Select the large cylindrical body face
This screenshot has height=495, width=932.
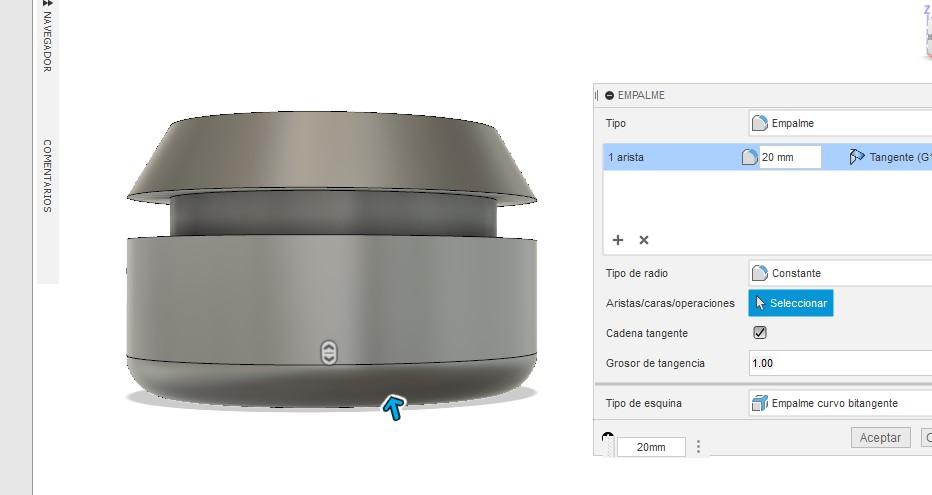(x=332, y=297)
